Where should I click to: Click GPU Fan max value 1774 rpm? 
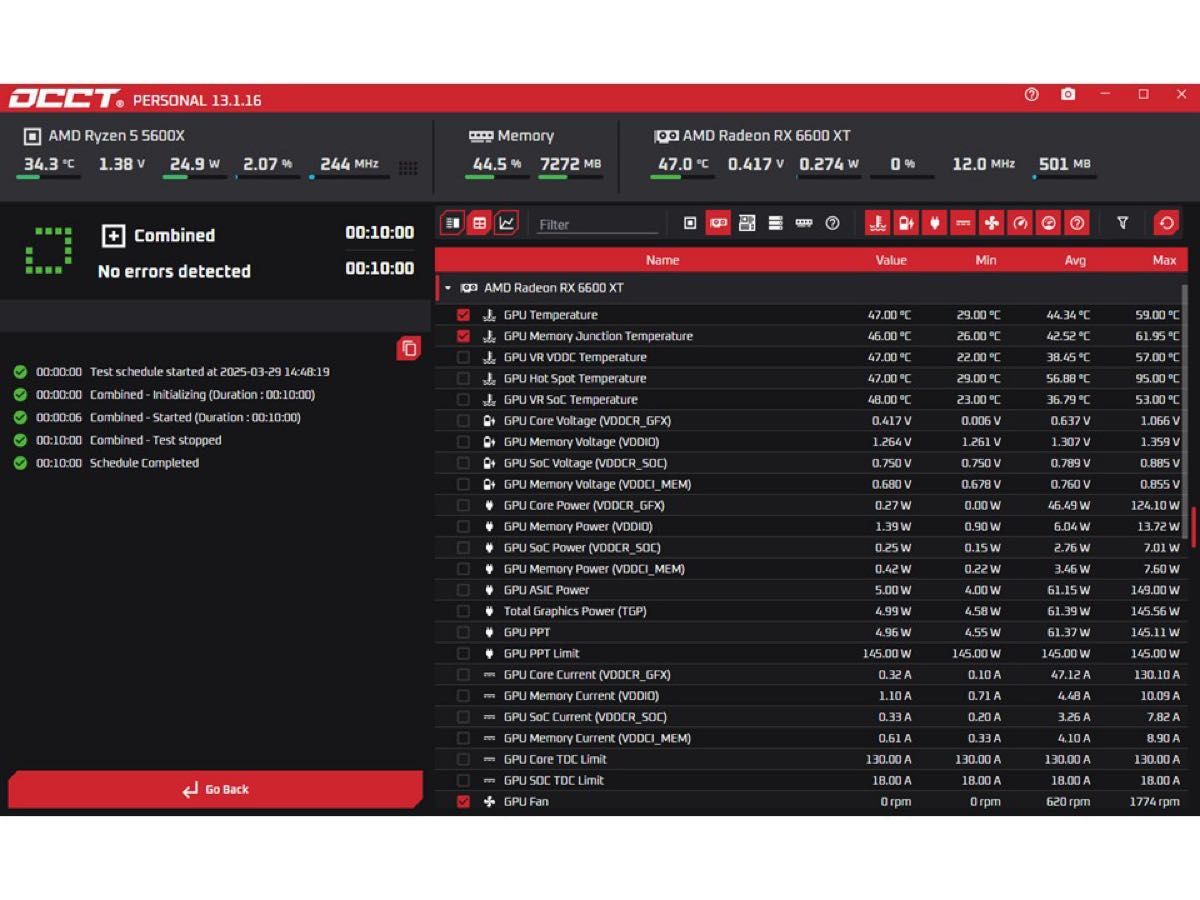click(1154, 802)
